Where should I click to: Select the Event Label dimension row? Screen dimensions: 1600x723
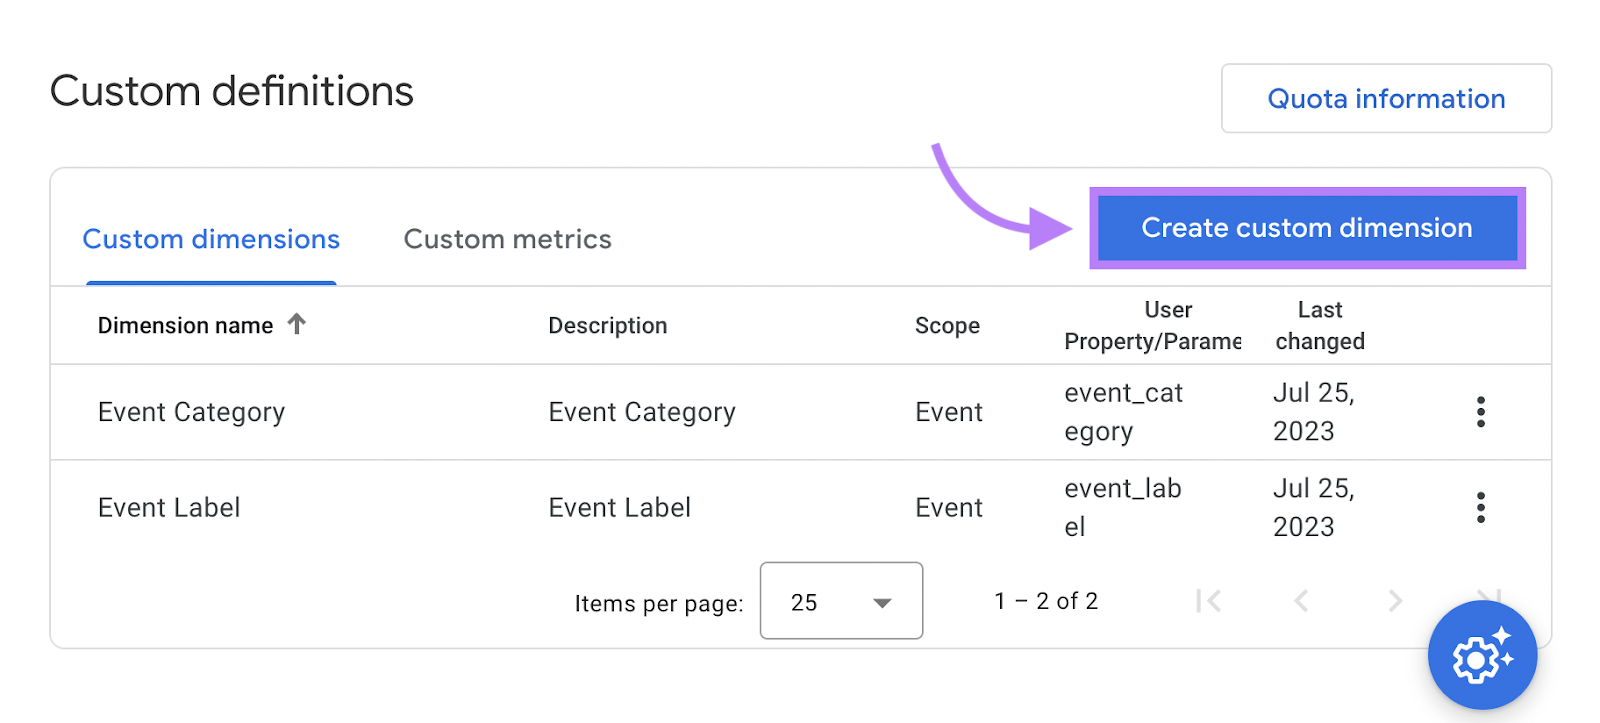click(x=168, y=507)
